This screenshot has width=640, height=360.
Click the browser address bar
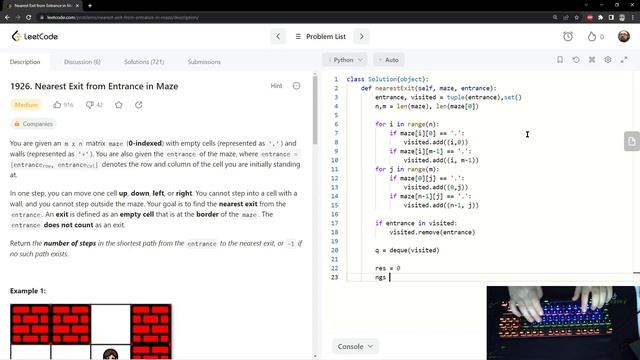tap(294, 18)
